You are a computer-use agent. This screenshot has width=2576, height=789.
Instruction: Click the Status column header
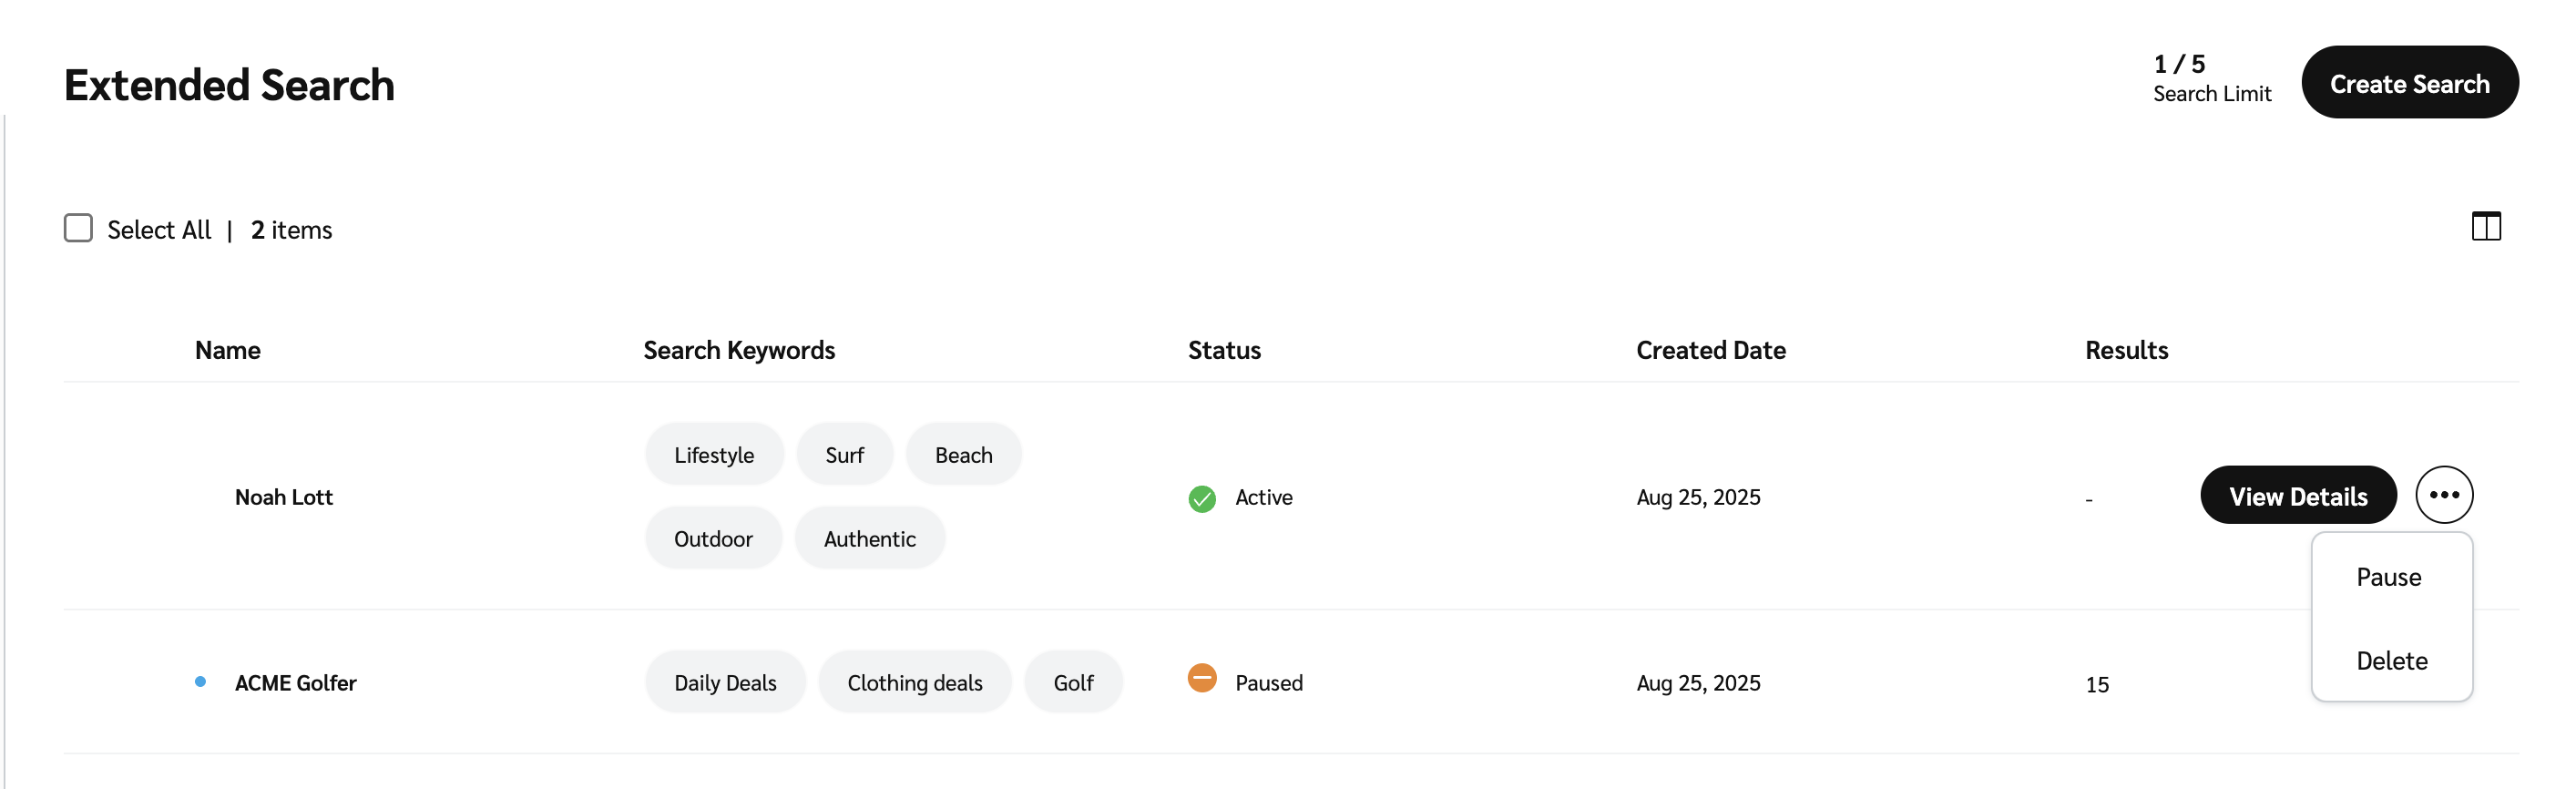click(1223, 350)
